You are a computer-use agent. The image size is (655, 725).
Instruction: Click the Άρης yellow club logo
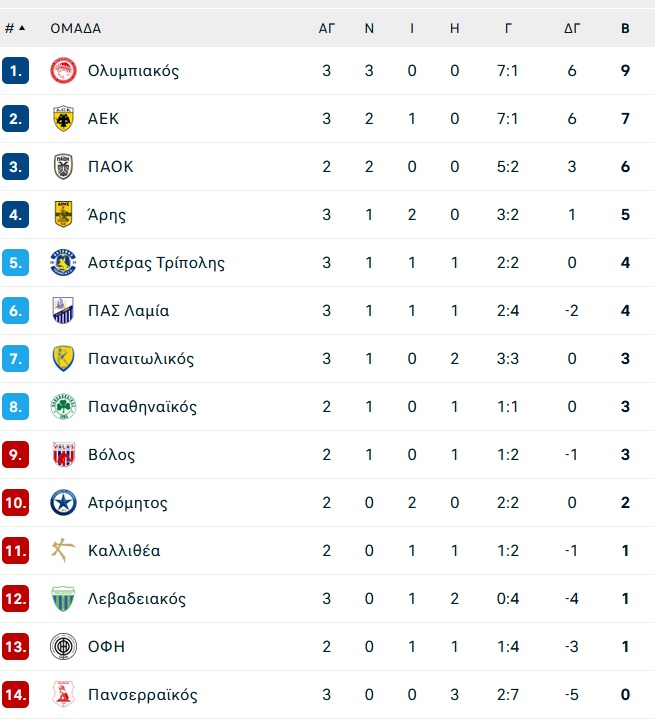pos(63,215)
